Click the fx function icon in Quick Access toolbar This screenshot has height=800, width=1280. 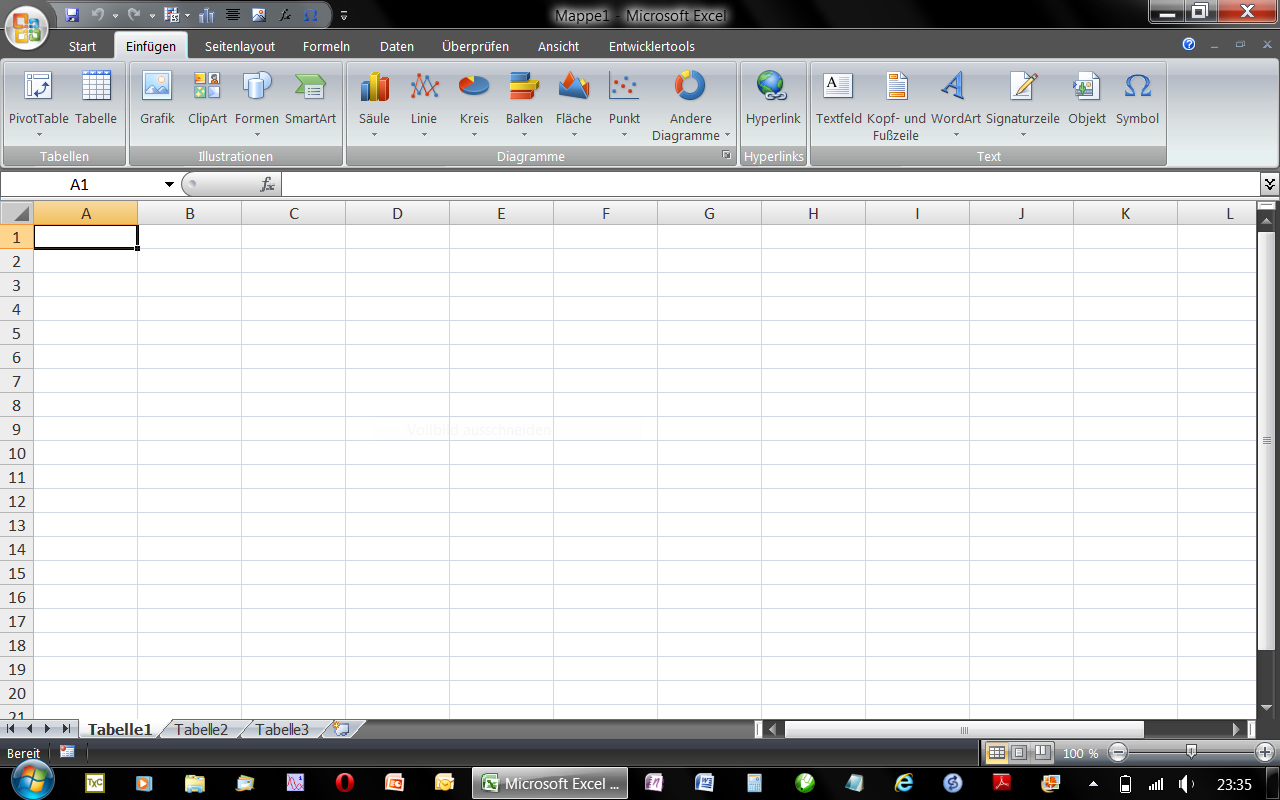285,15
